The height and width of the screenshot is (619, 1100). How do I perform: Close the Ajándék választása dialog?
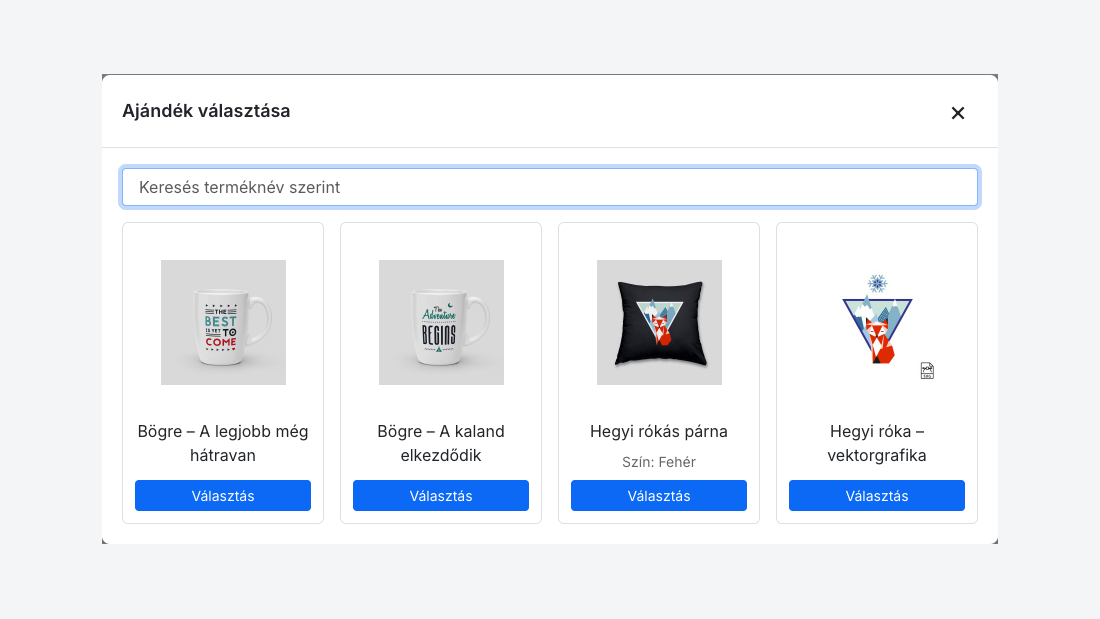[x=958, y=113]
